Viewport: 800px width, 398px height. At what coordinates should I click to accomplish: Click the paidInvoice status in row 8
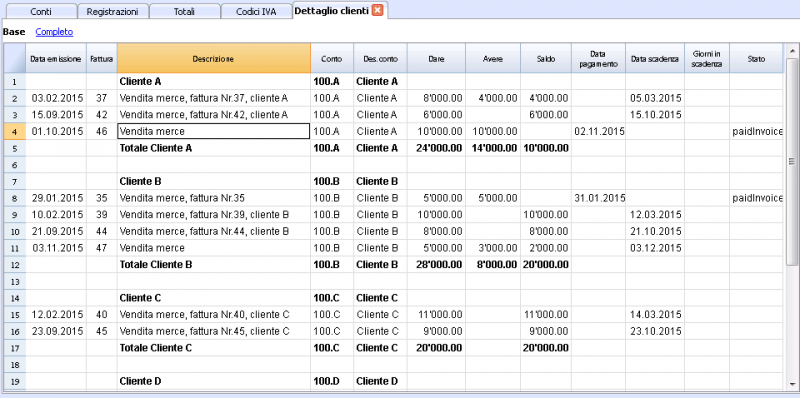point(756,198)
